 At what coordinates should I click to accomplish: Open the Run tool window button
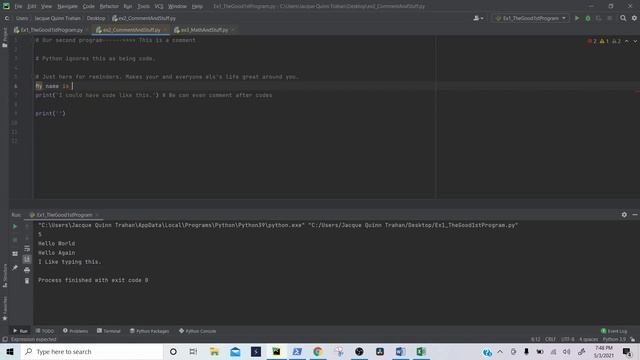[20, 331]
